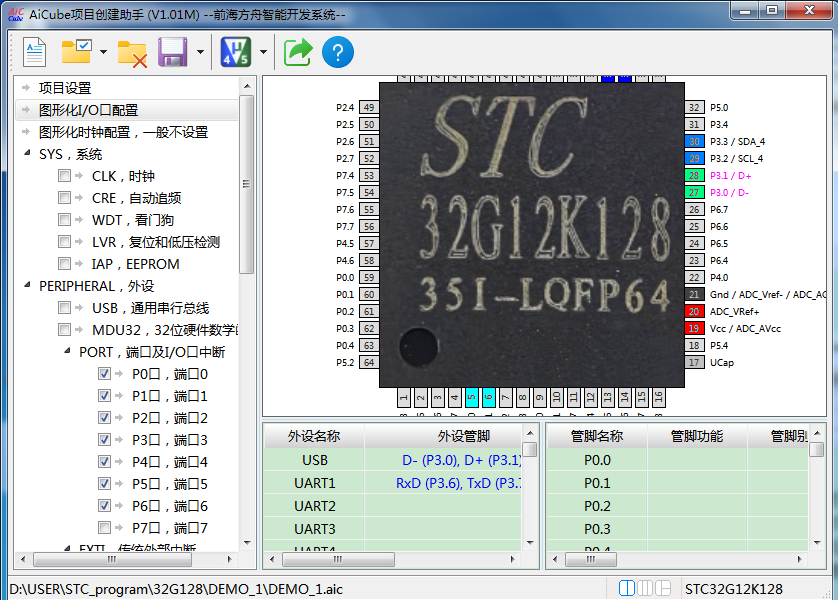Click the 外设管脚 column header
Screen dimensions: 839x602
click(443, 436)
